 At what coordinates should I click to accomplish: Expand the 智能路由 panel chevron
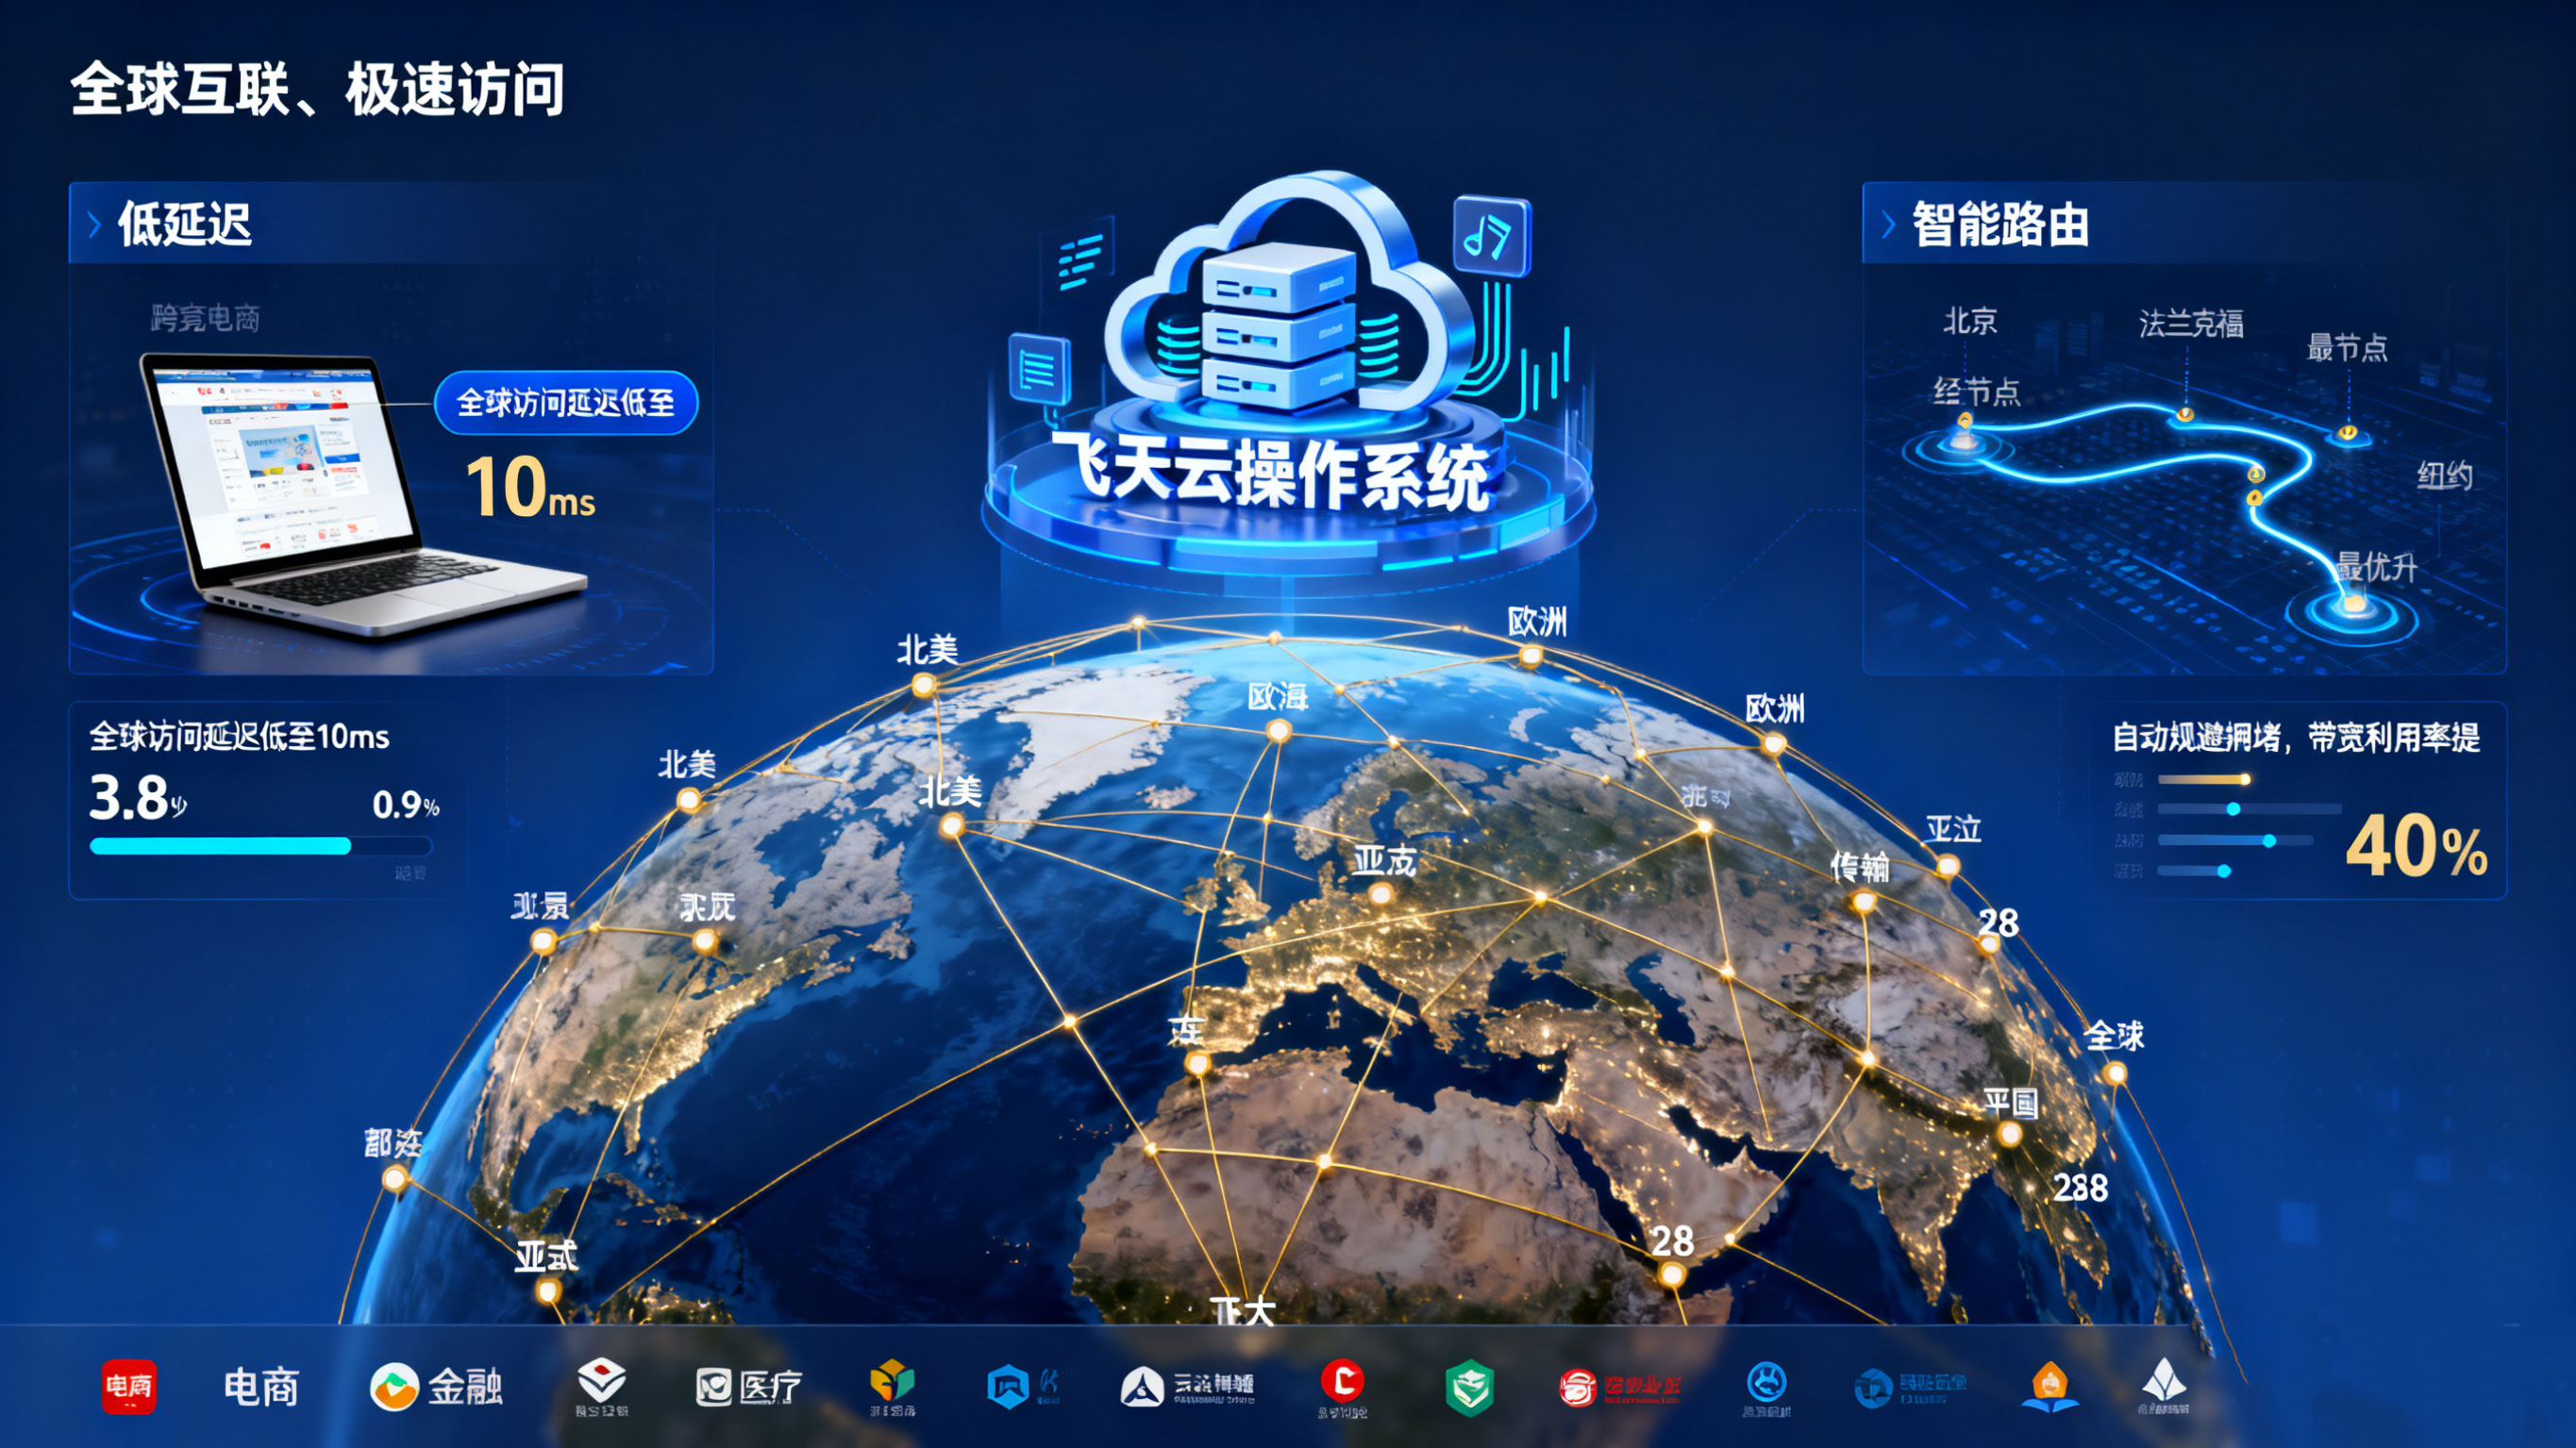coord(1888,225)
